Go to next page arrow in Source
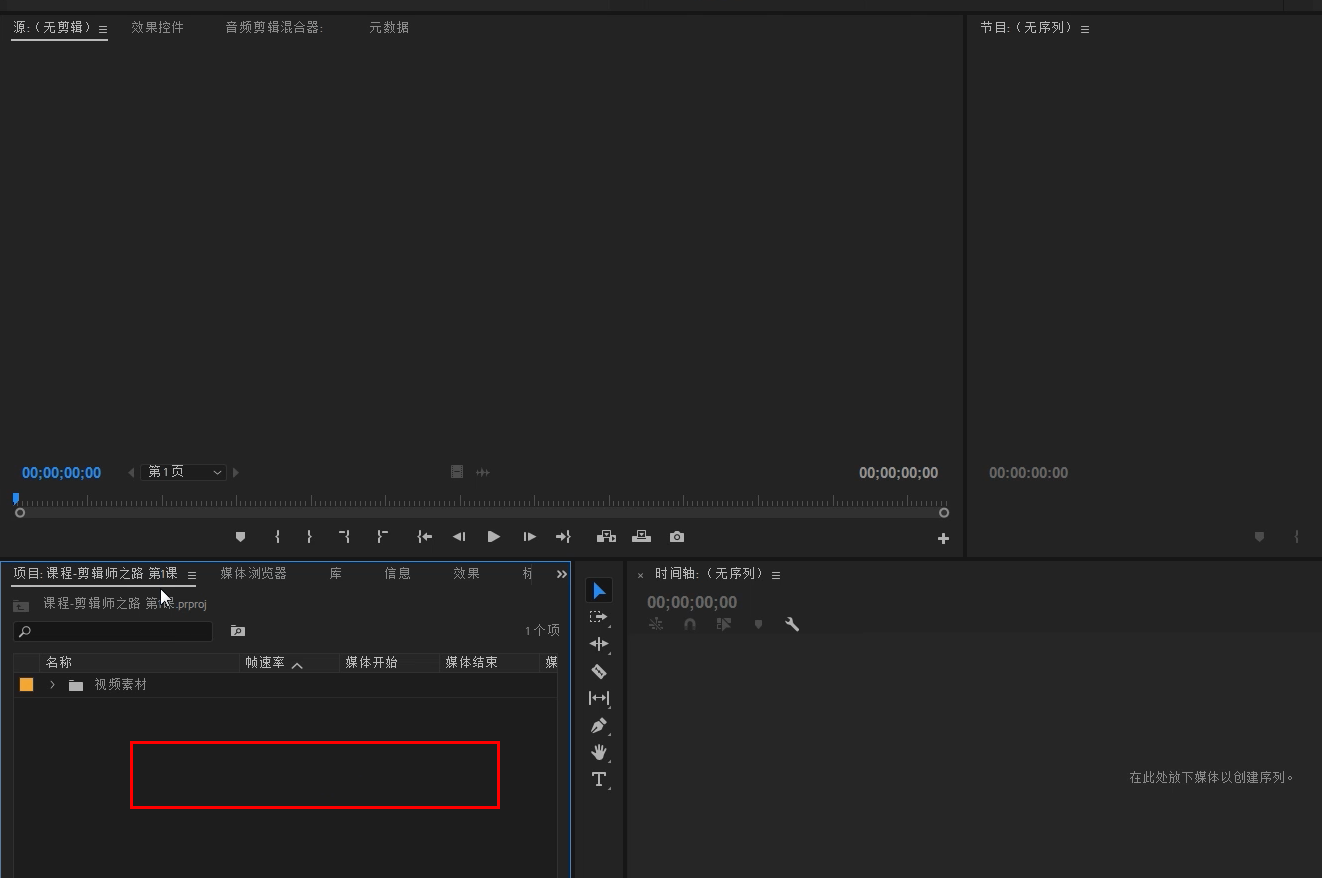 [x=236, y=472]
